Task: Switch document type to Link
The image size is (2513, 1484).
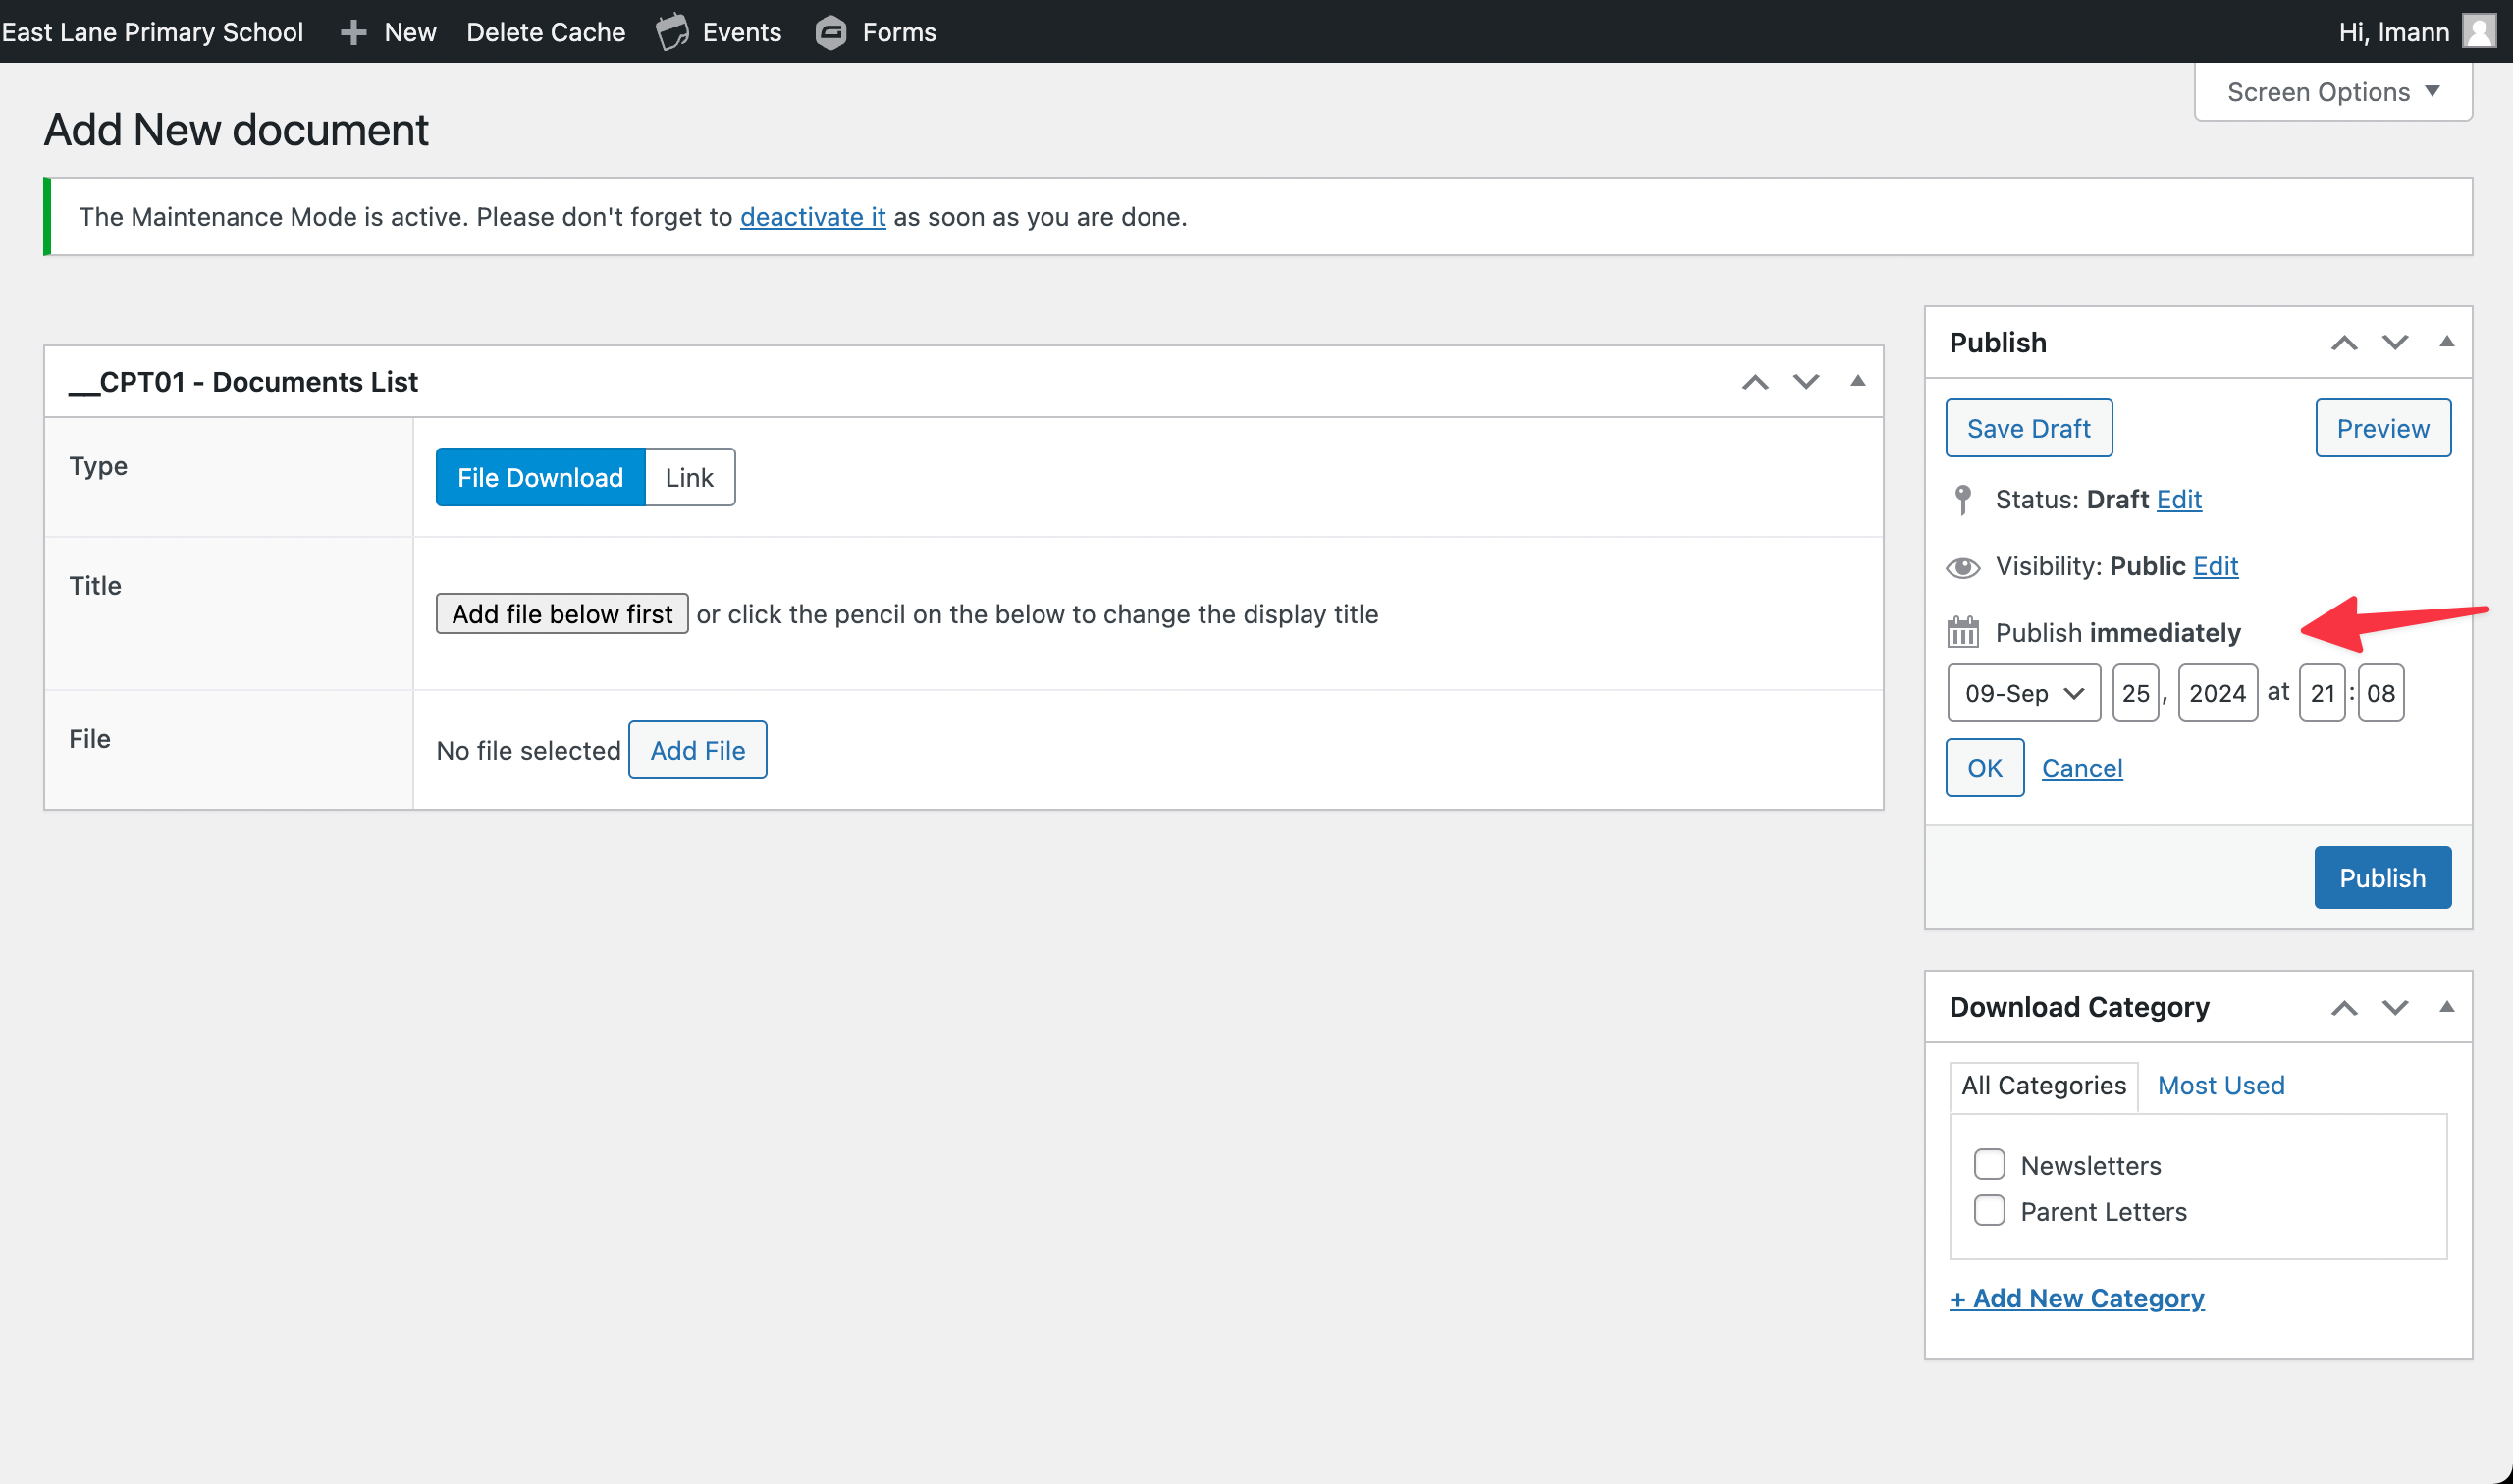Action: [x=689, y=478]
